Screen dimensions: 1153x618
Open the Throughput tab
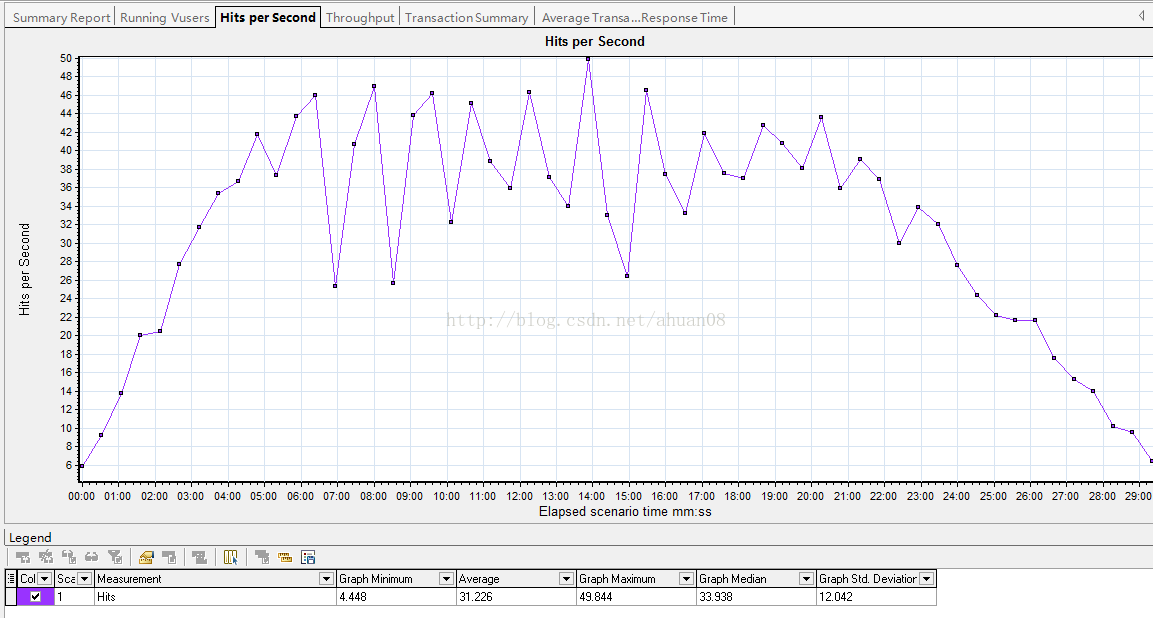click(x=360, y=18)
